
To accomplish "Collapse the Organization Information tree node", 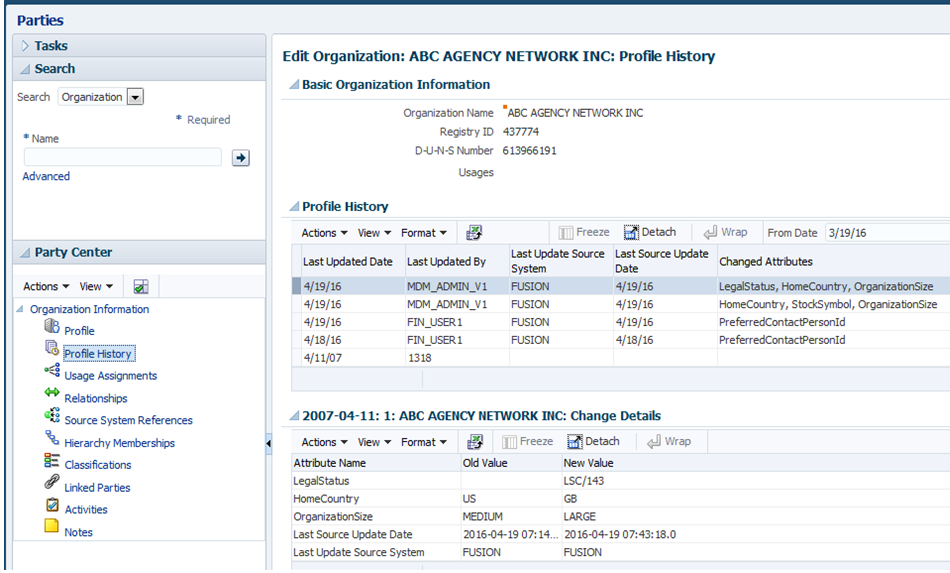I will pyautogui.click(x=22, y=309).
